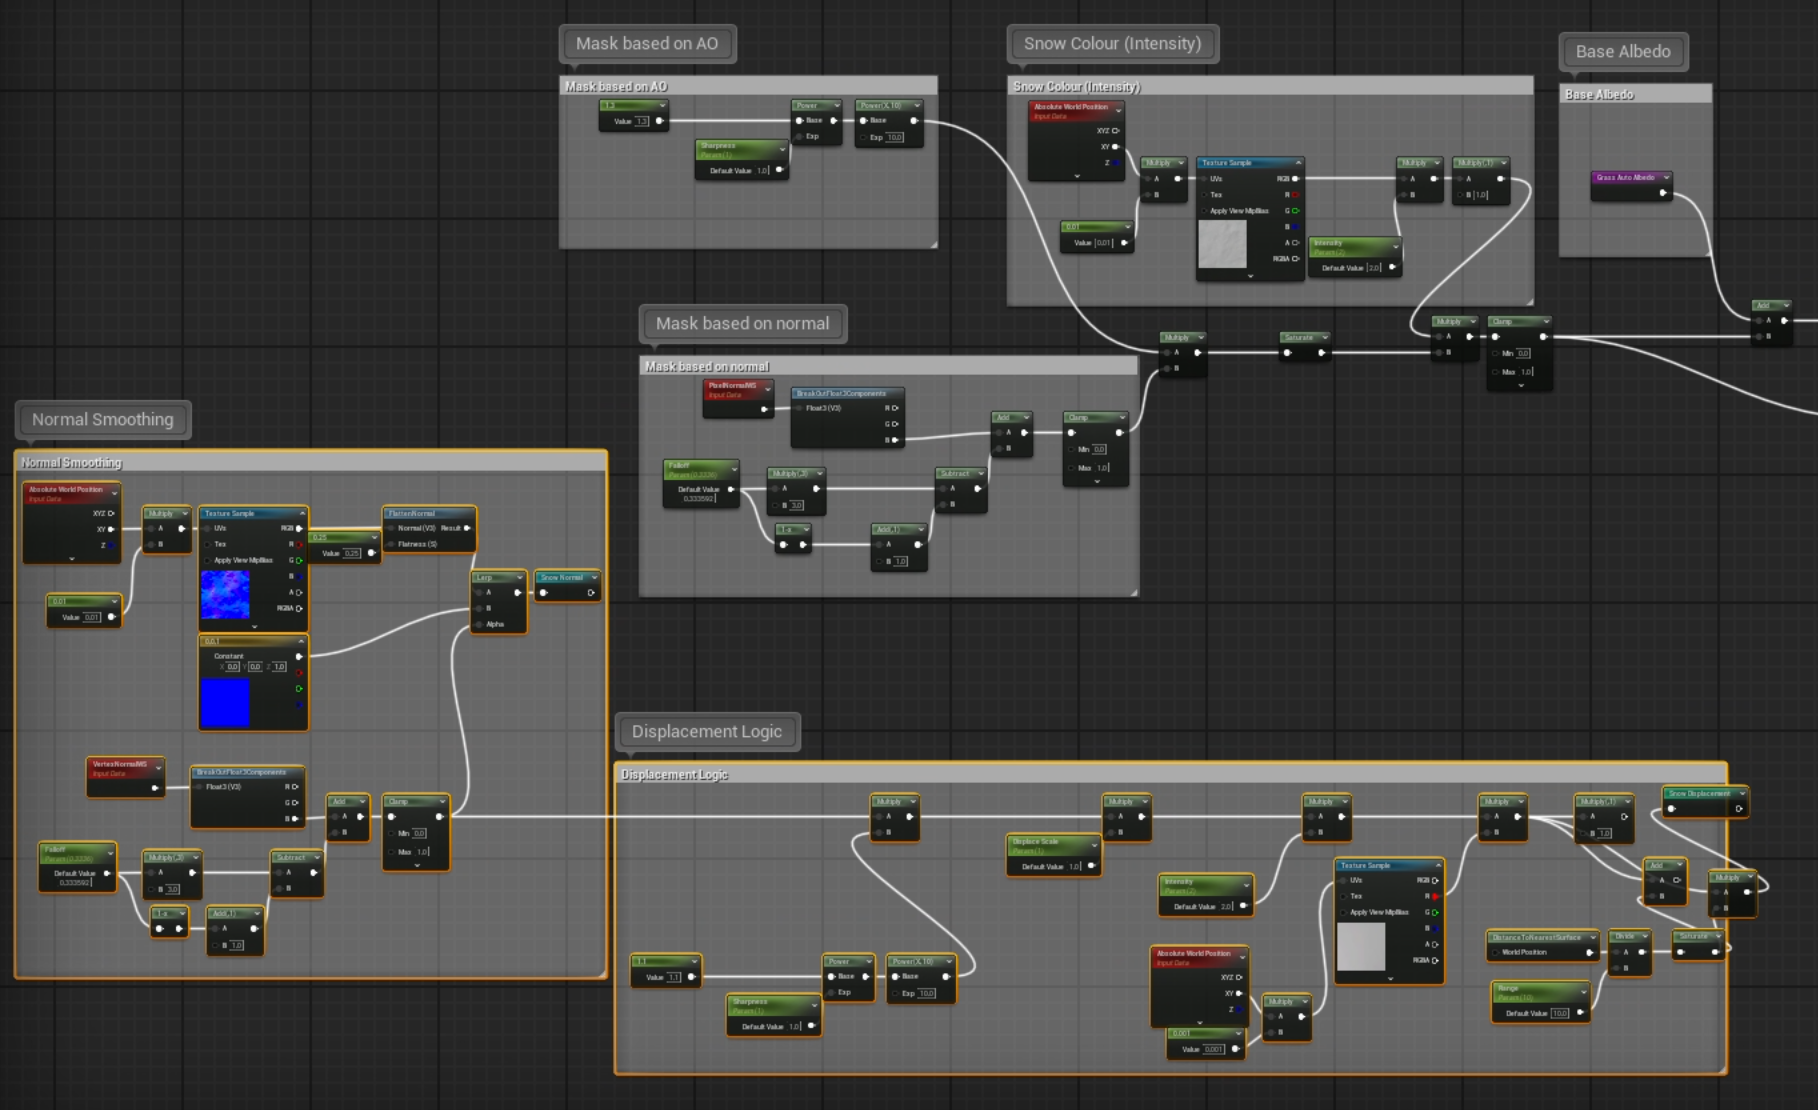
Task: Click the Snow Colour texture sample thumbnail
Action: 1222,244
